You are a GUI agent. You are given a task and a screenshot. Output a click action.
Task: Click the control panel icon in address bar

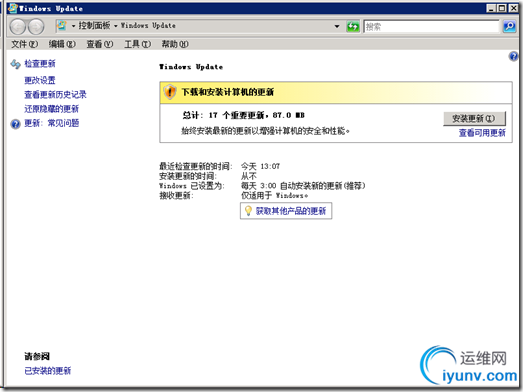click(62, 26)
